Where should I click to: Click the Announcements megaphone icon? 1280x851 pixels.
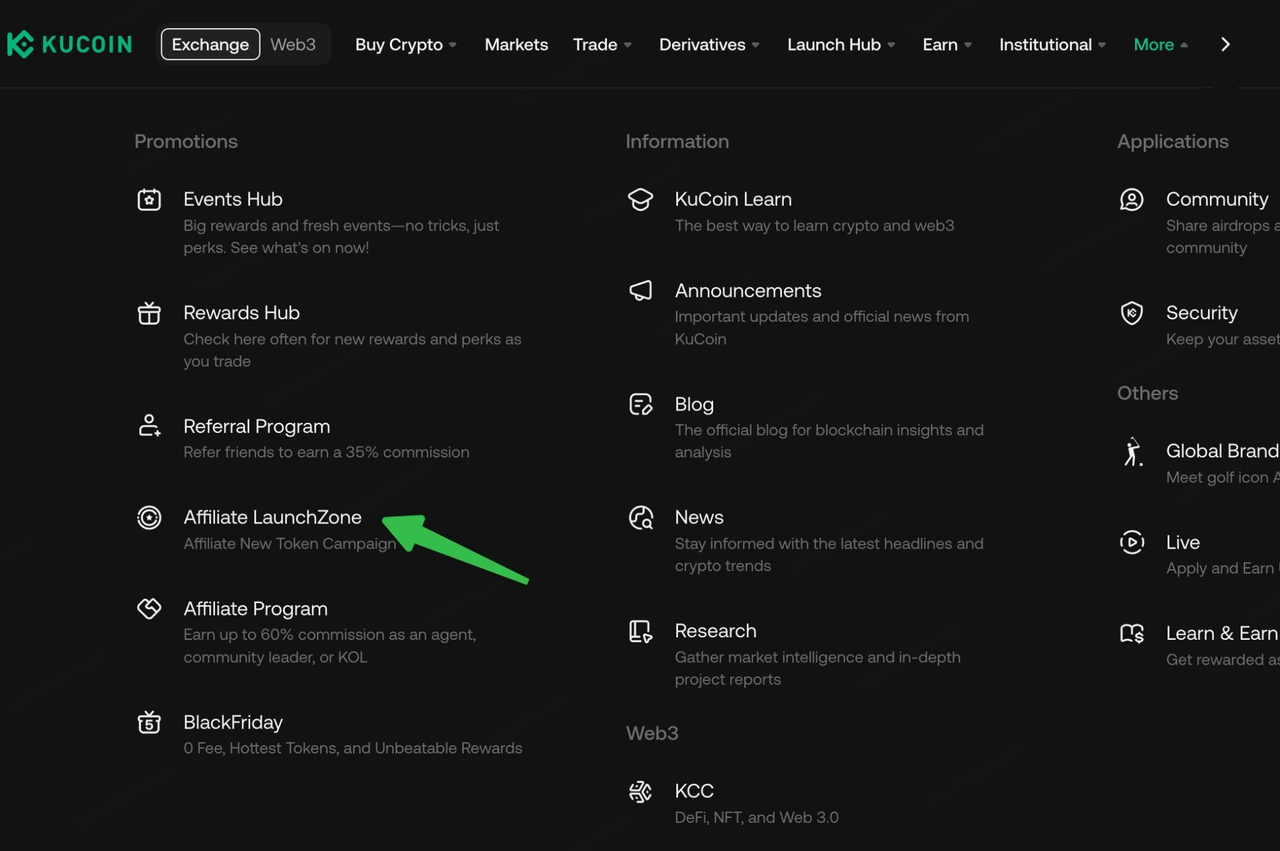click(x=640, y=291)
